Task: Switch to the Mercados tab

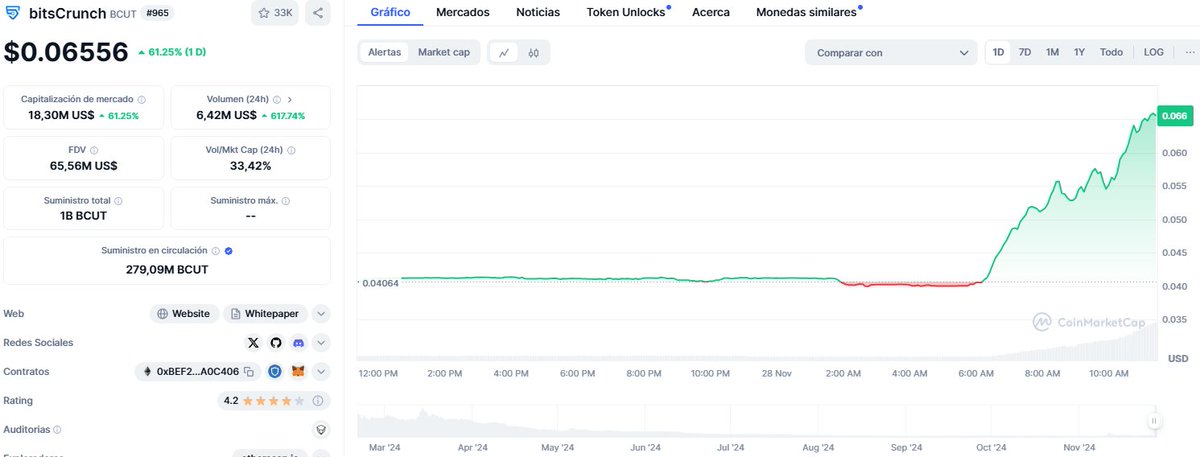Action: 463,13
